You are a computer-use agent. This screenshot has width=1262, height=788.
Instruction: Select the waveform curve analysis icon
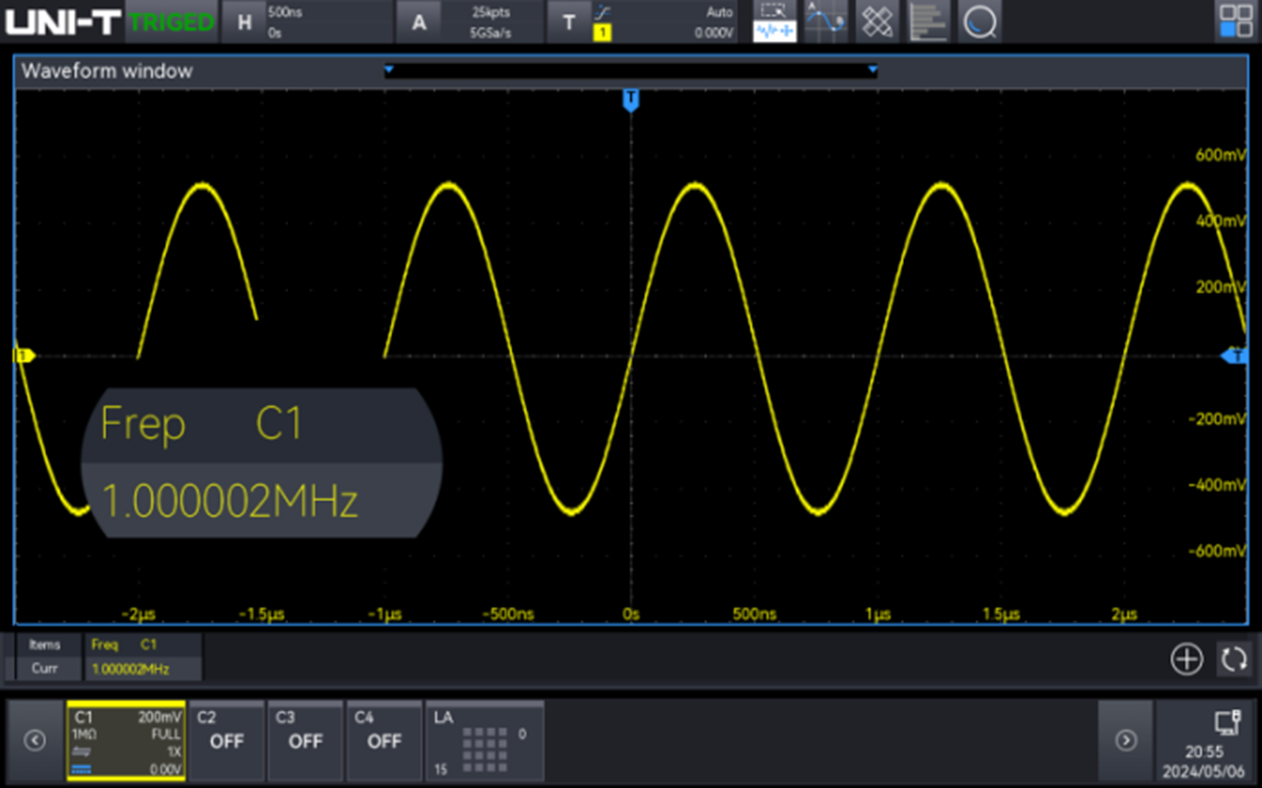(x=825, y=21)
